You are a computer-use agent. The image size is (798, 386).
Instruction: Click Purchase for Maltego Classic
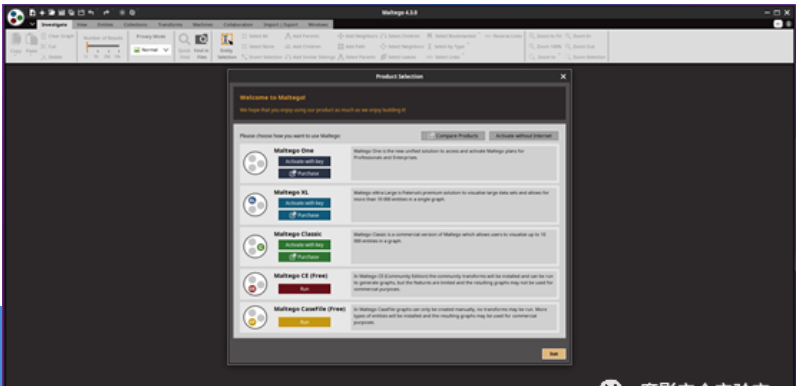[x=304, y=257]
